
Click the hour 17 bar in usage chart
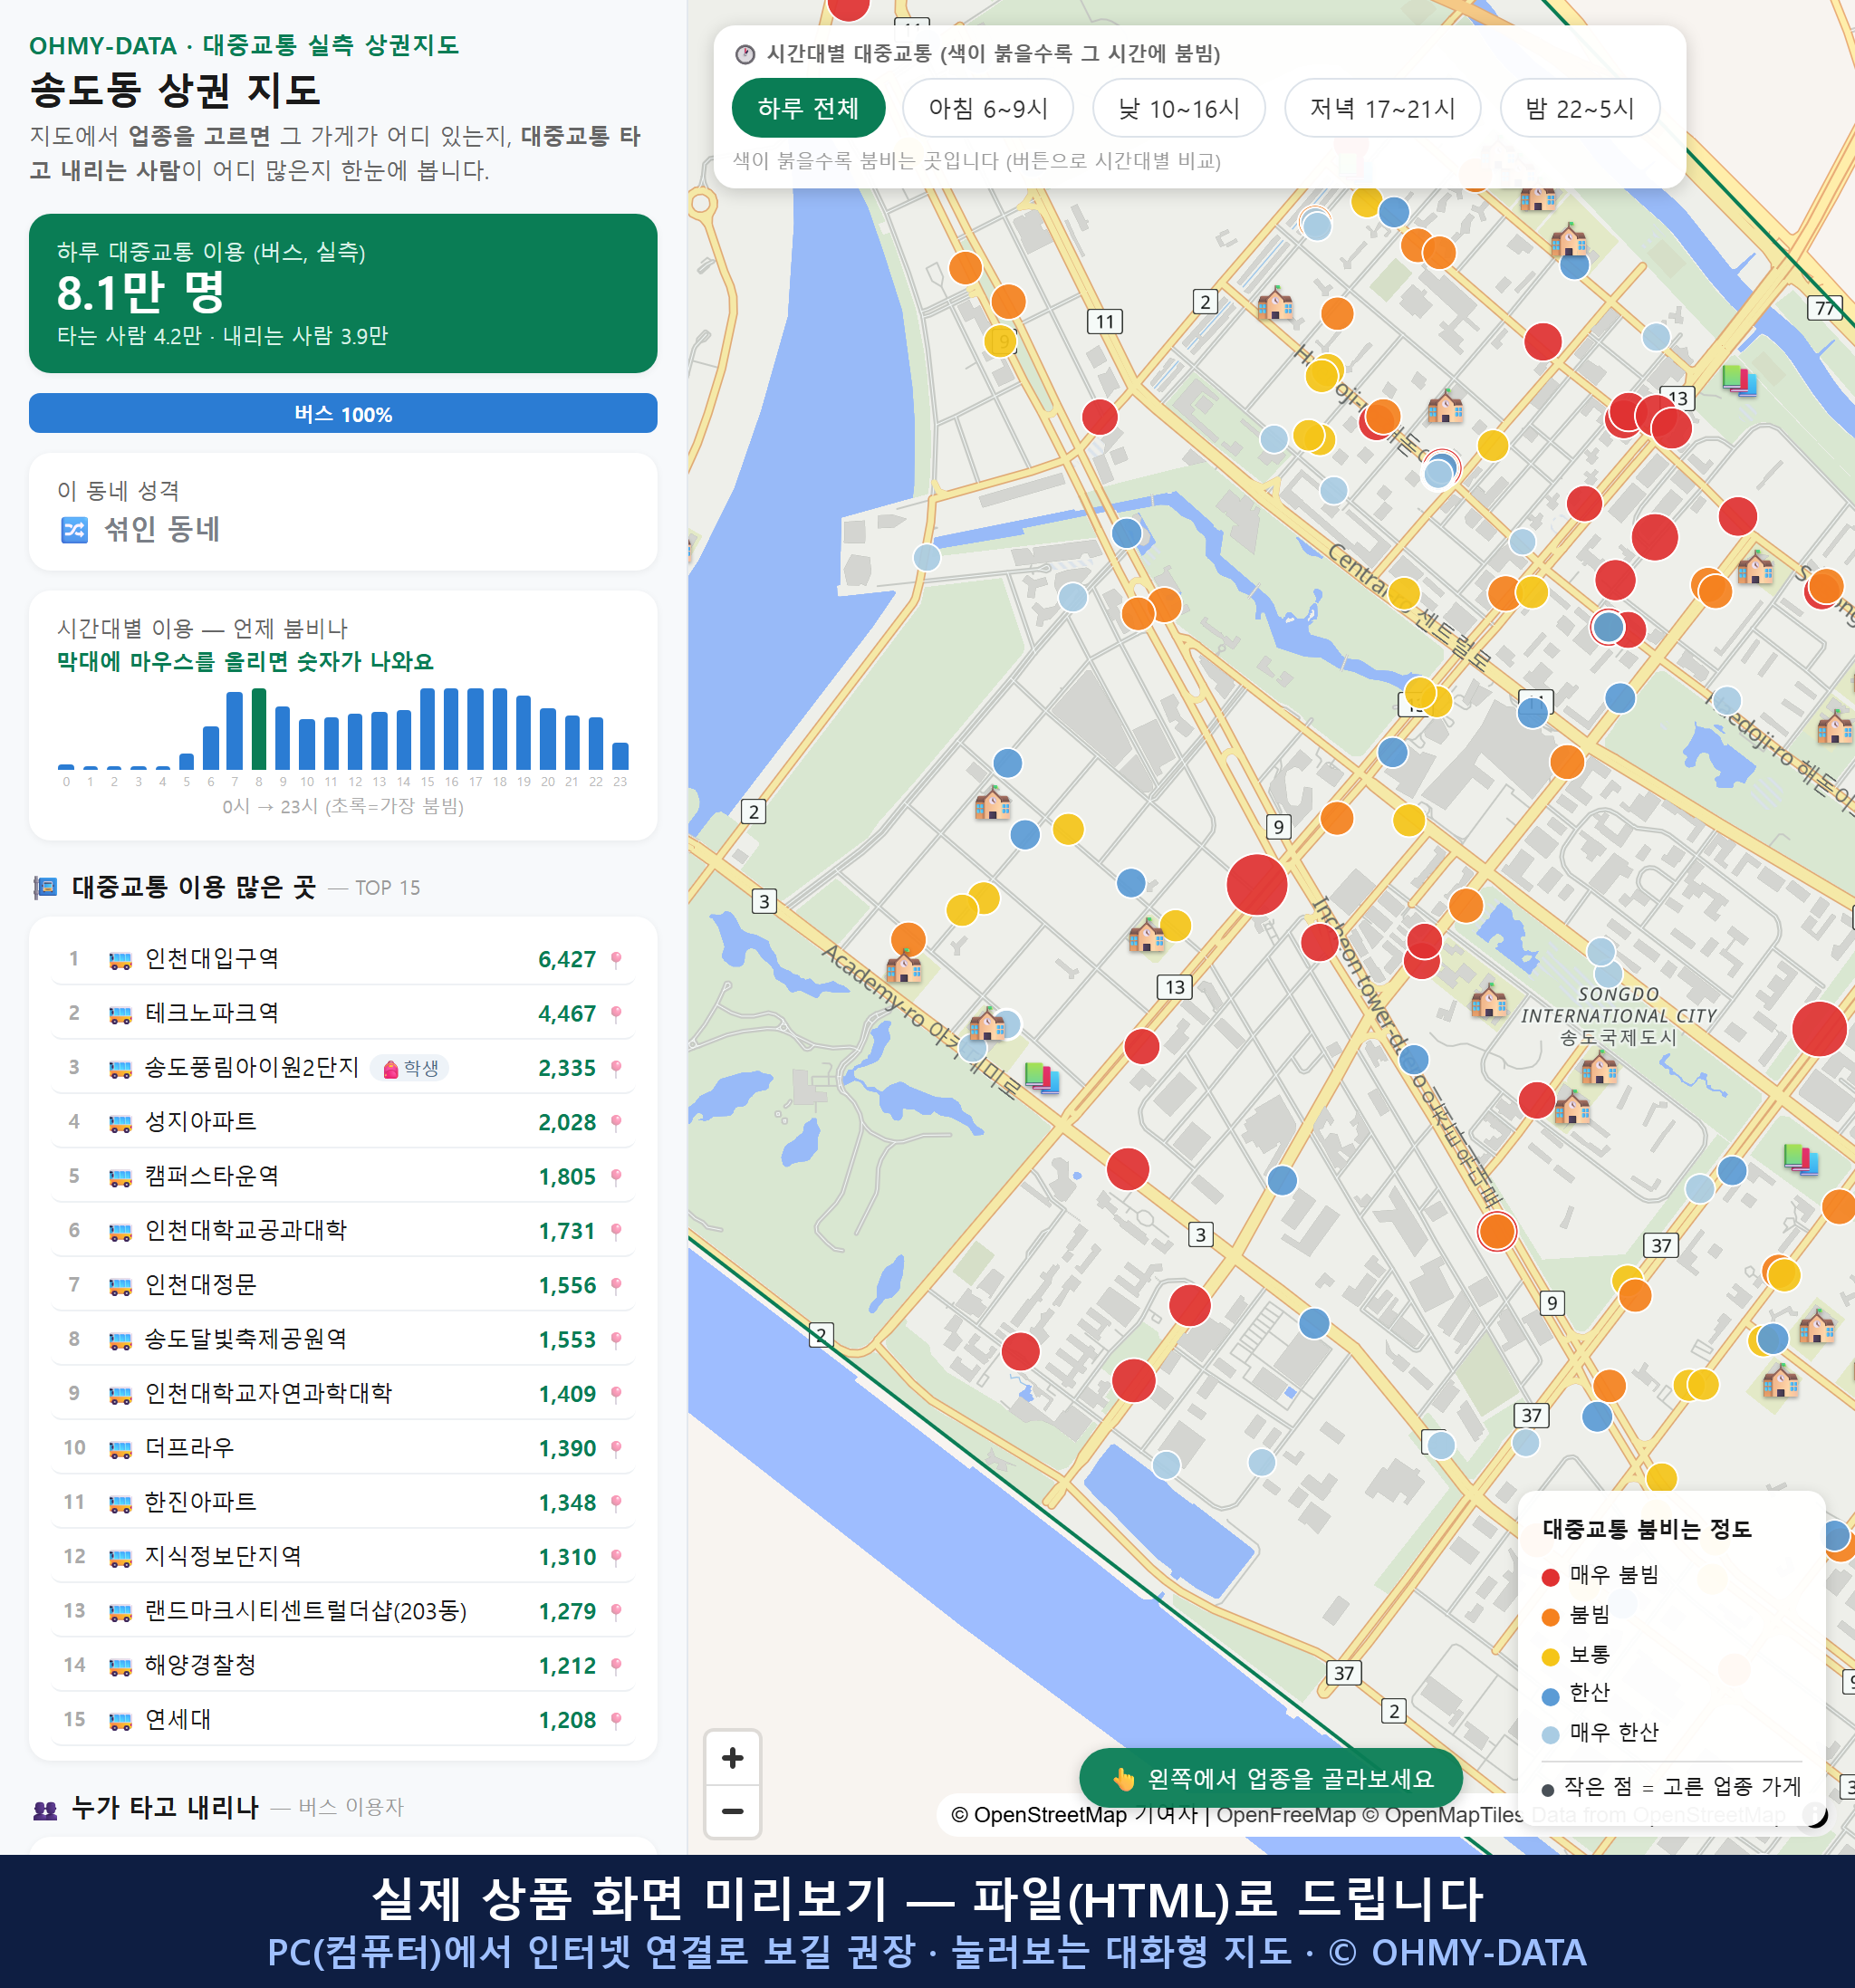476,728
